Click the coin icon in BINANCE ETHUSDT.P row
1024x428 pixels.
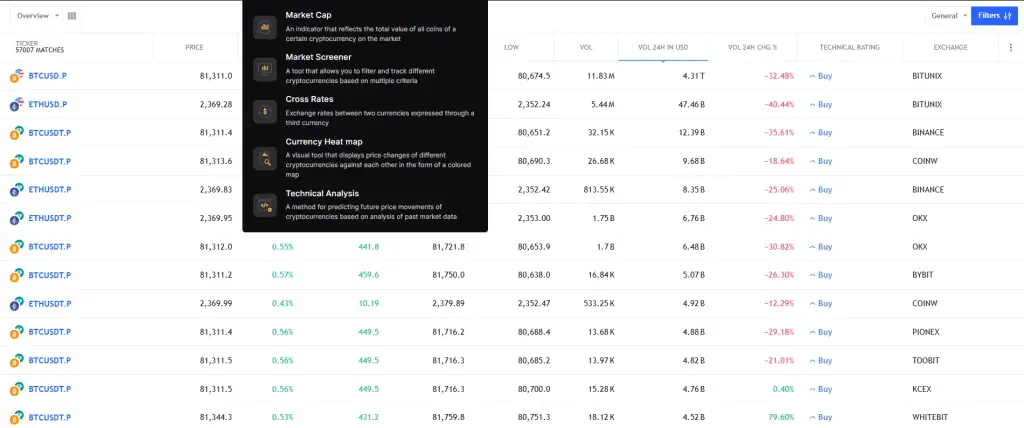pyautogui.click(x=16, y=189)
